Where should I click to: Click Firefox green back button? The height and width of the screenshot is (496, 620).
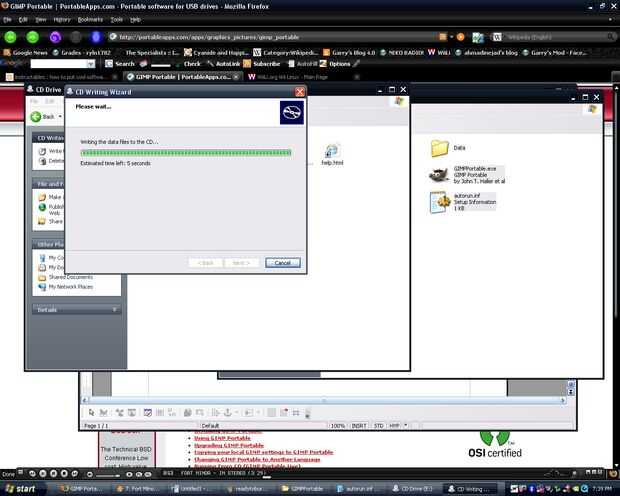coord(11,37)
